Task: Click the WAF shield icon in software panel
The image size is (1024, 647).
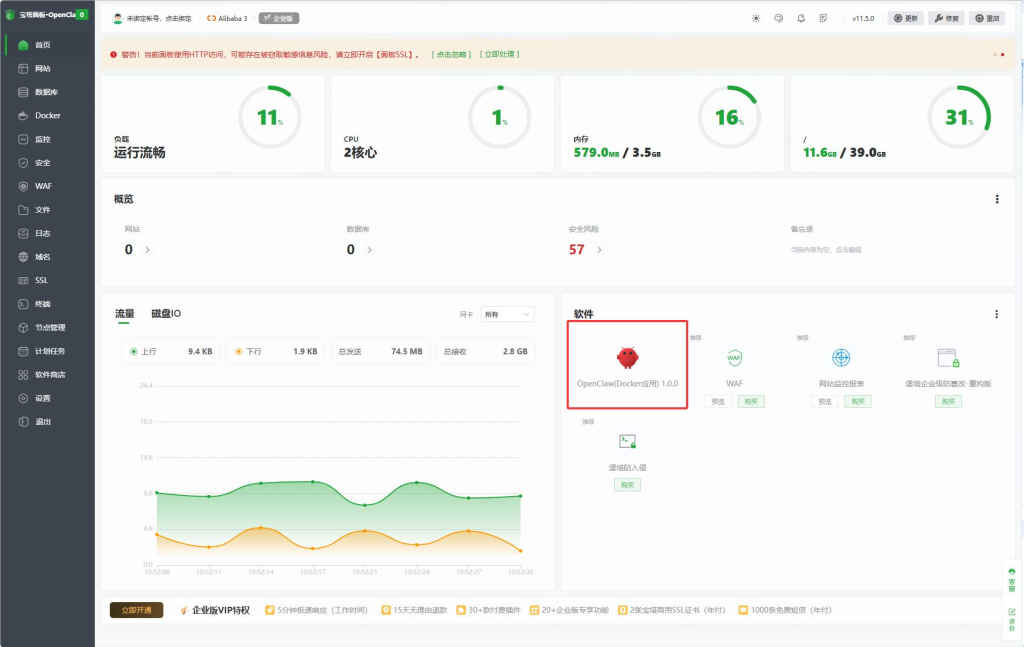Action: [734, 358]
